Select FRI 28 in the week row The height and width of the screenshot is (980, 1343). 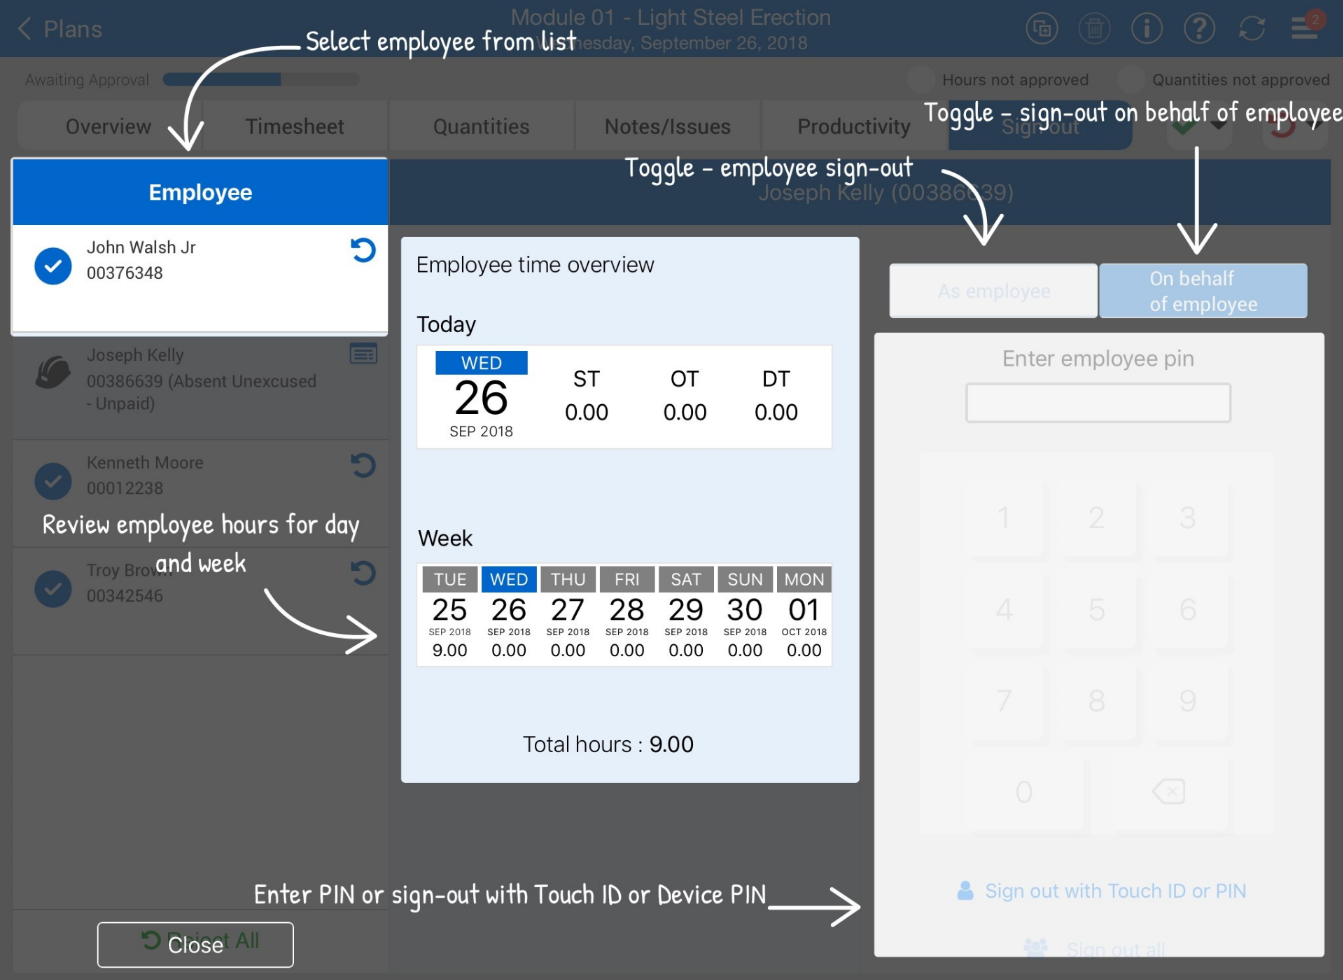click(627, 614)
